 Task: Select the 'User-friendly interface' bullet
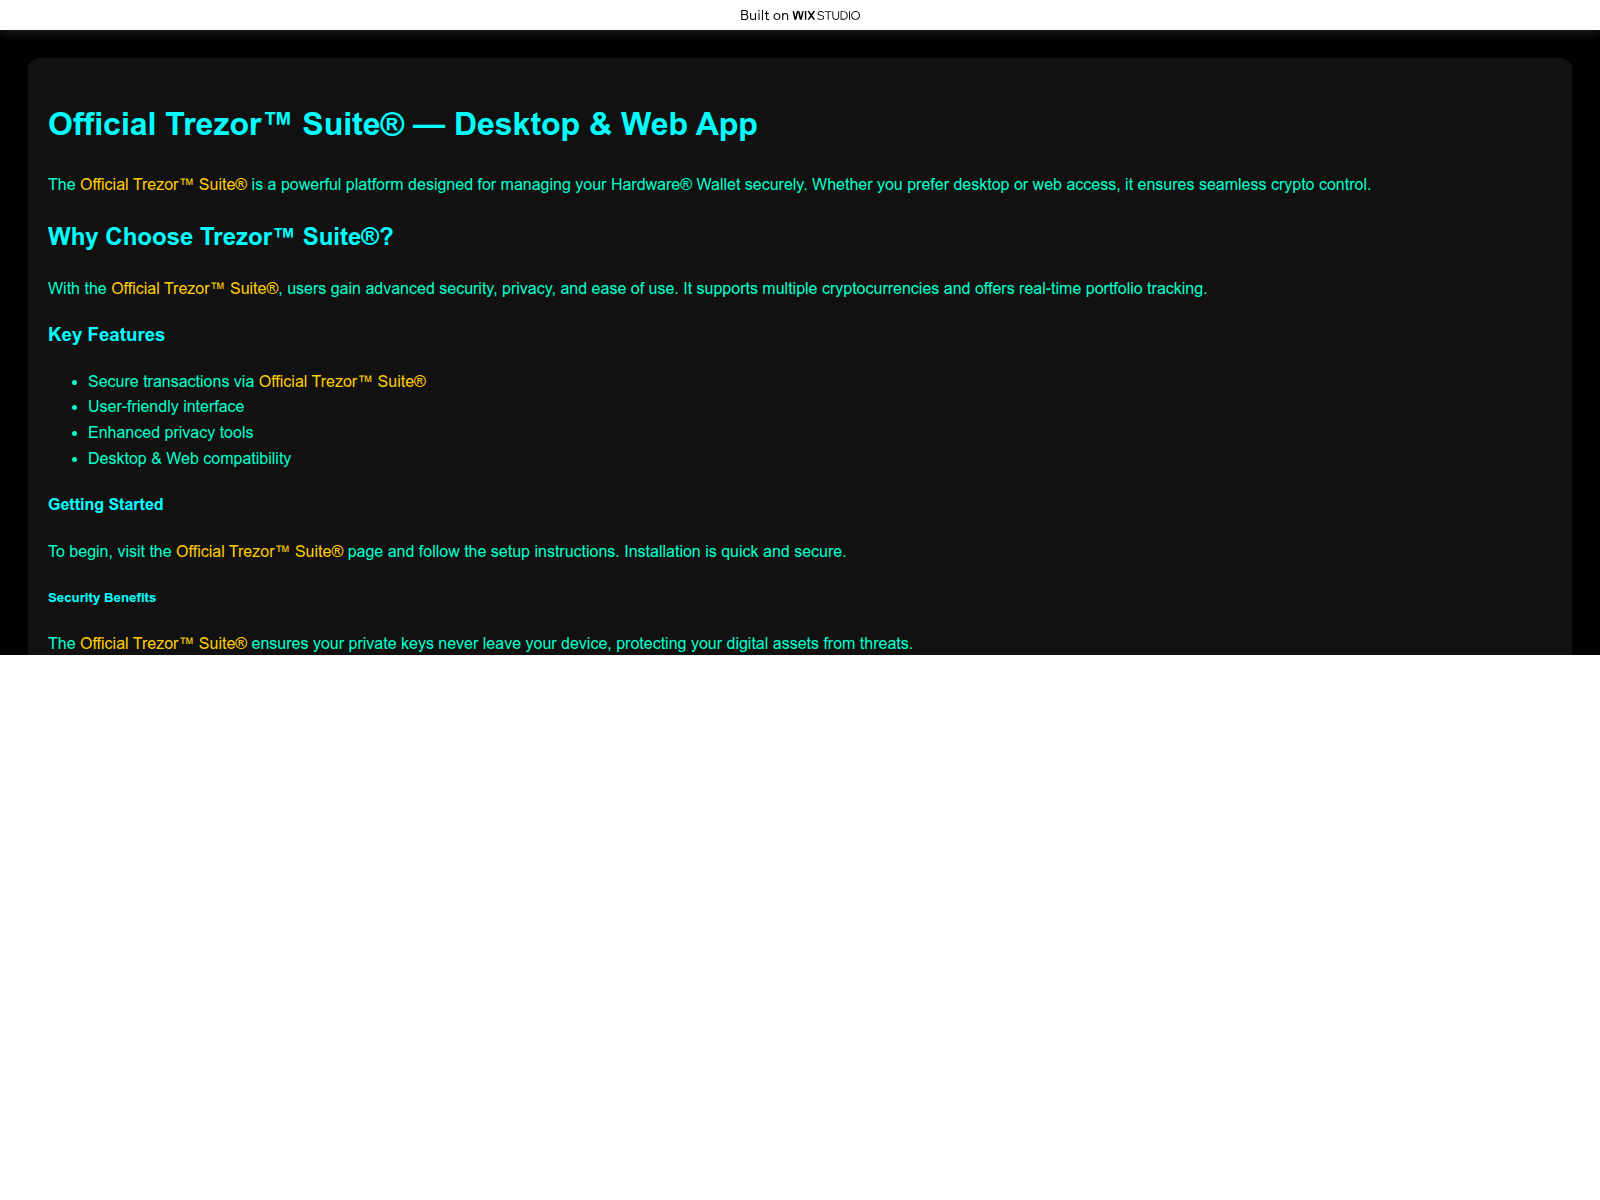pos(166,407)
